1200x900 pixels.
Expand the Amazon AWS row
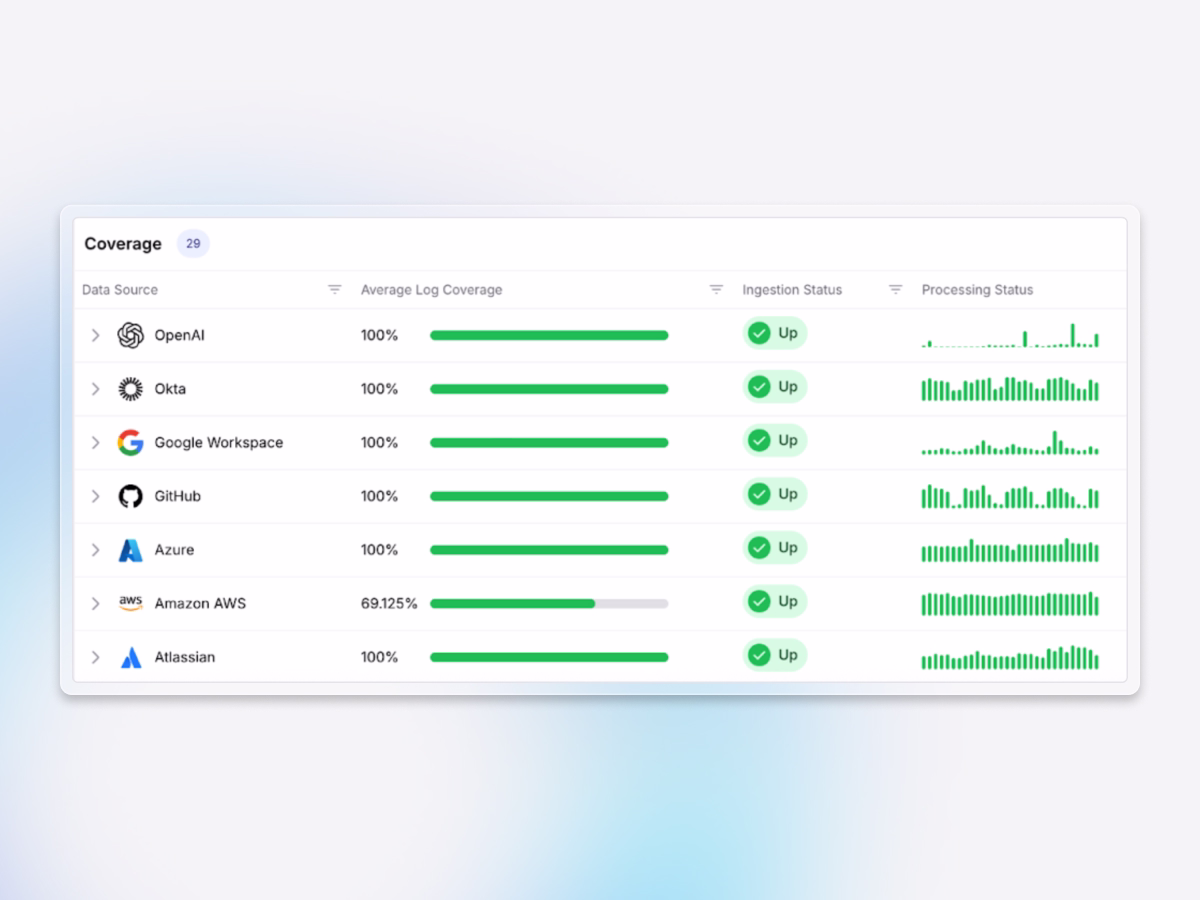click(95, 603)
